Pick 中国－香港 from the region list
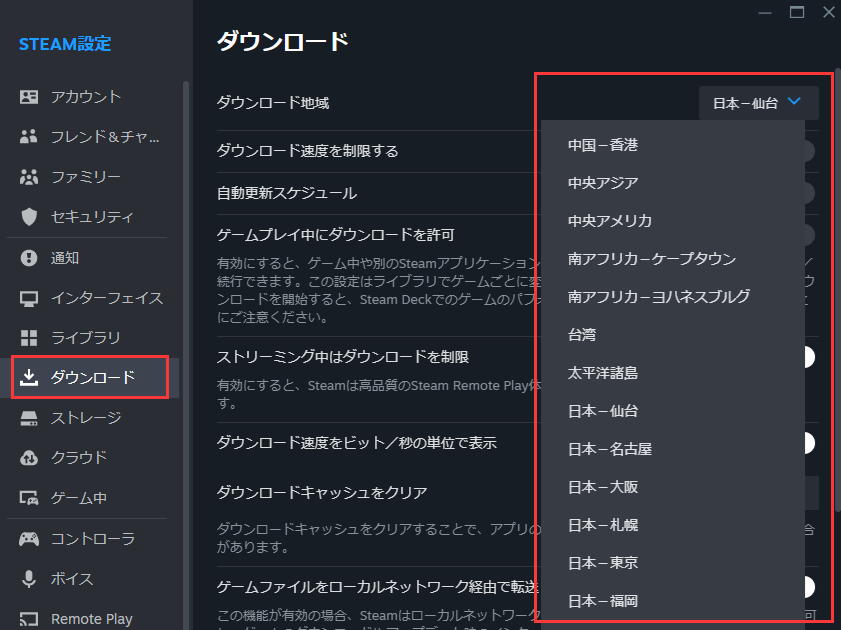Image resolution: width=841 pixels, height=630 pixels. pyautogui.click(x=603, y=145)
